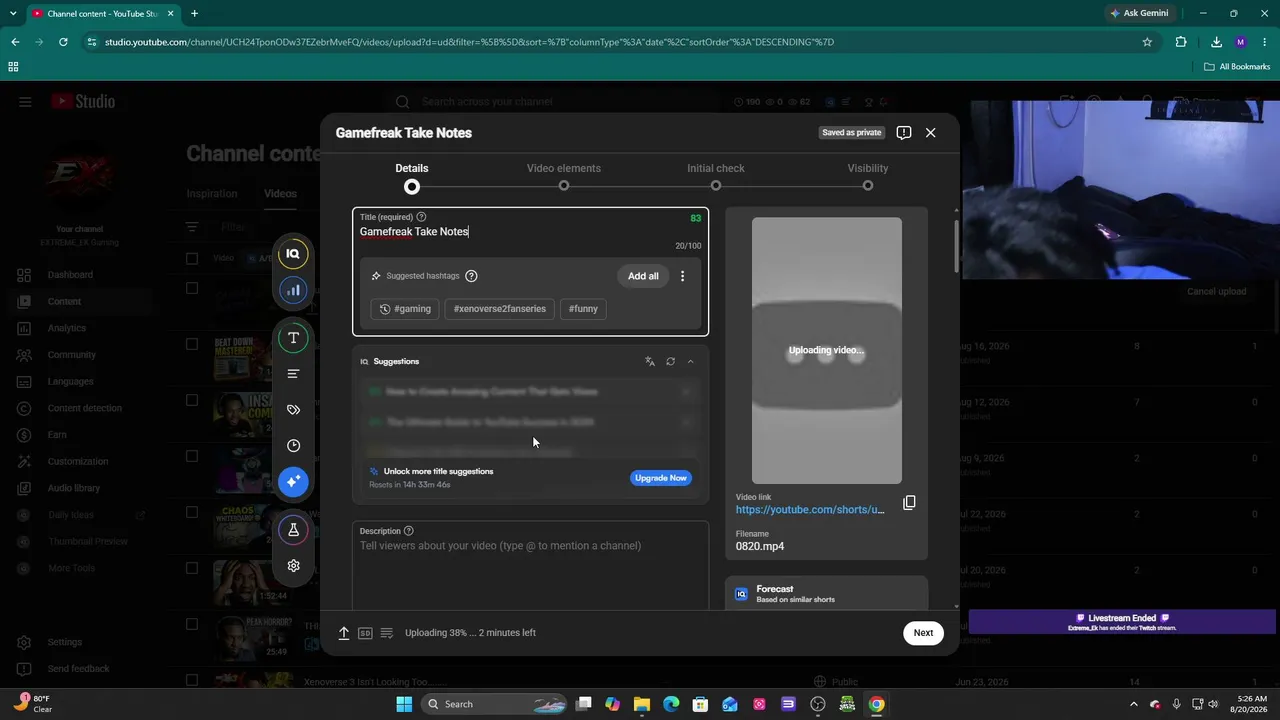Viewport: 1280px width, 720px height.
Task: Open Microsoft Store from the taskbar
Action: click(701, 704)
